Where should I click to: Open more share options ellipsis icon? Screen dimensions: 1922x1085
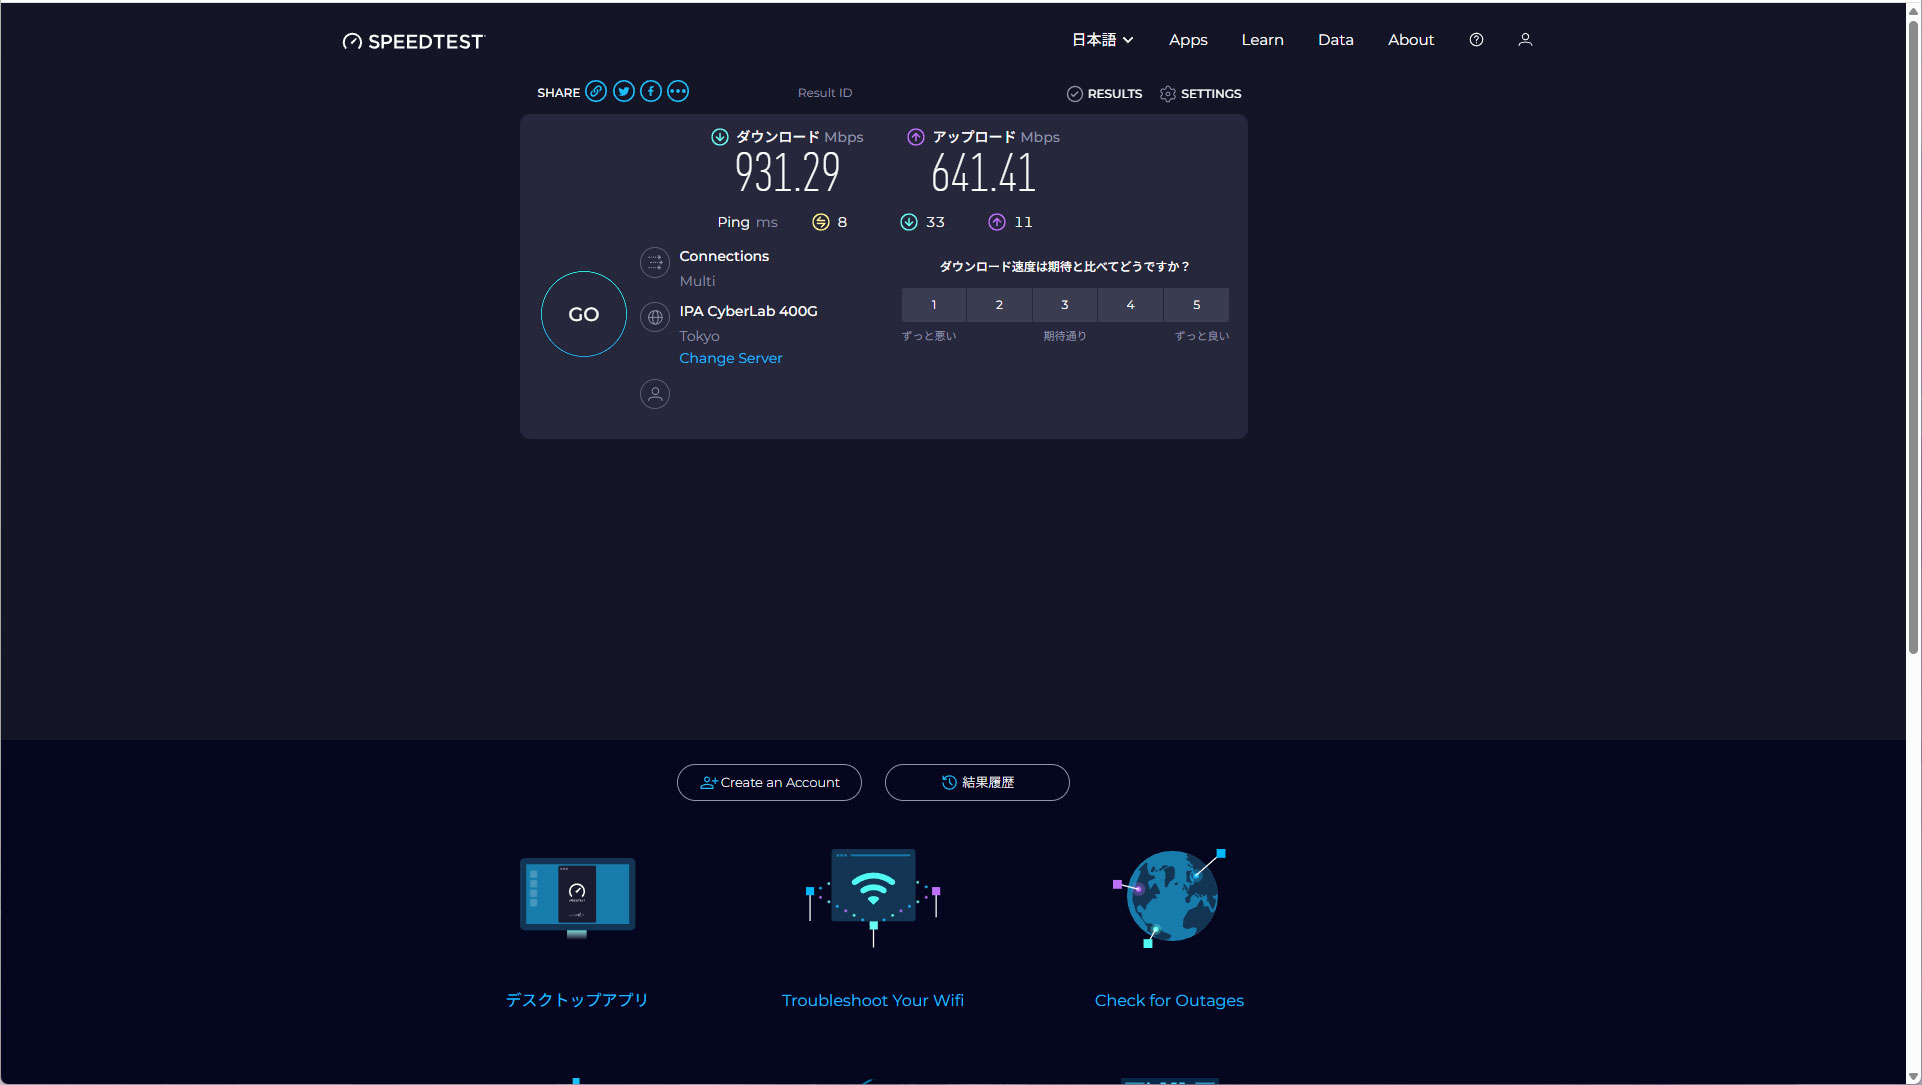tap(678, 92)
